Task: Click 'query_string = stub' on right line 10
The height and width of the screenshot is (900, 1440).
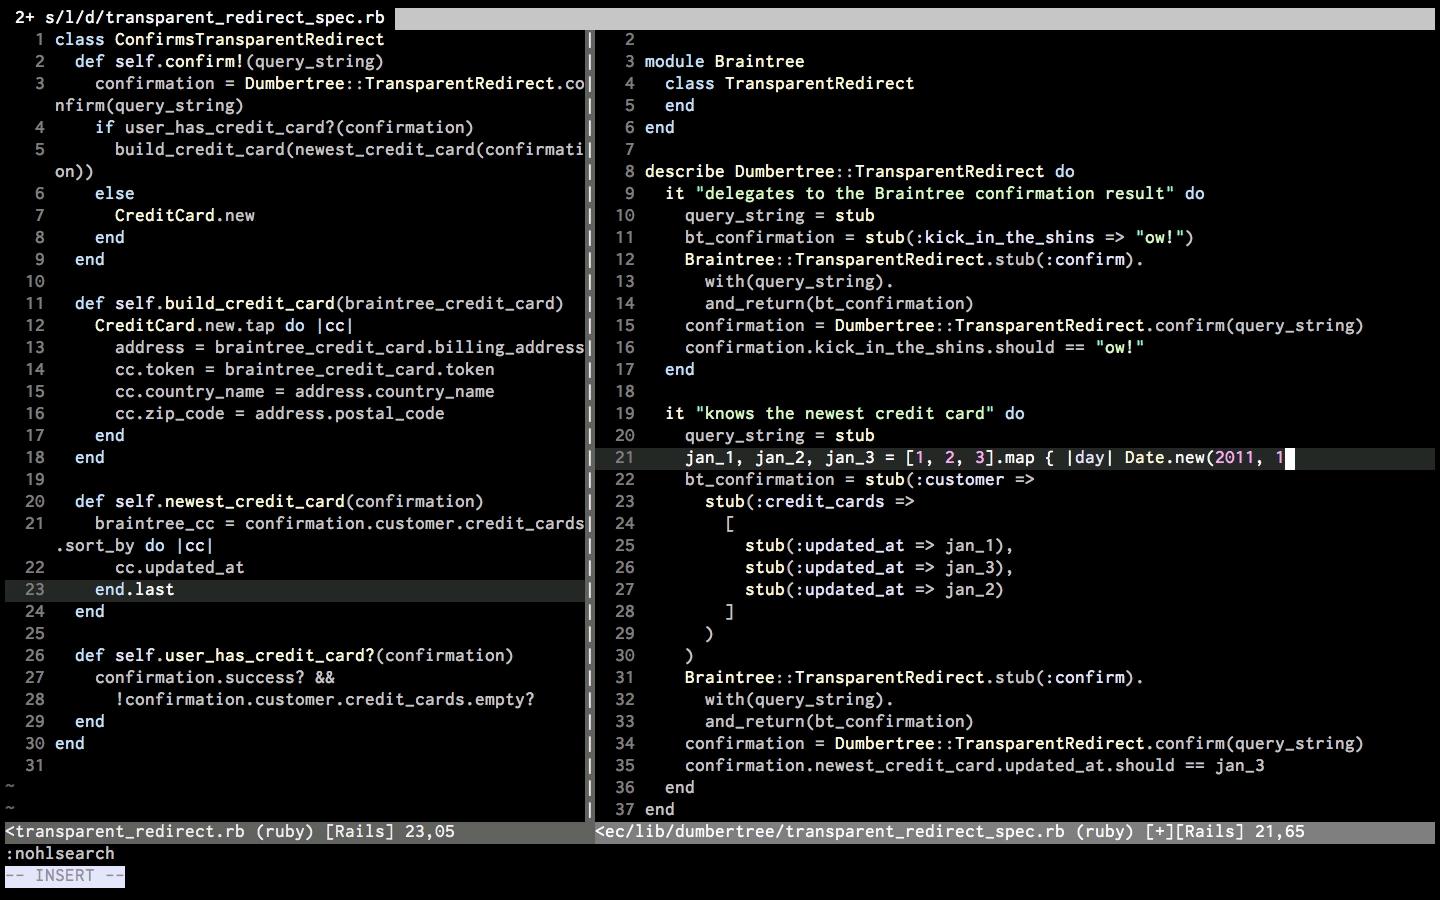Action: pyautogui.click(x=780, y=215)
